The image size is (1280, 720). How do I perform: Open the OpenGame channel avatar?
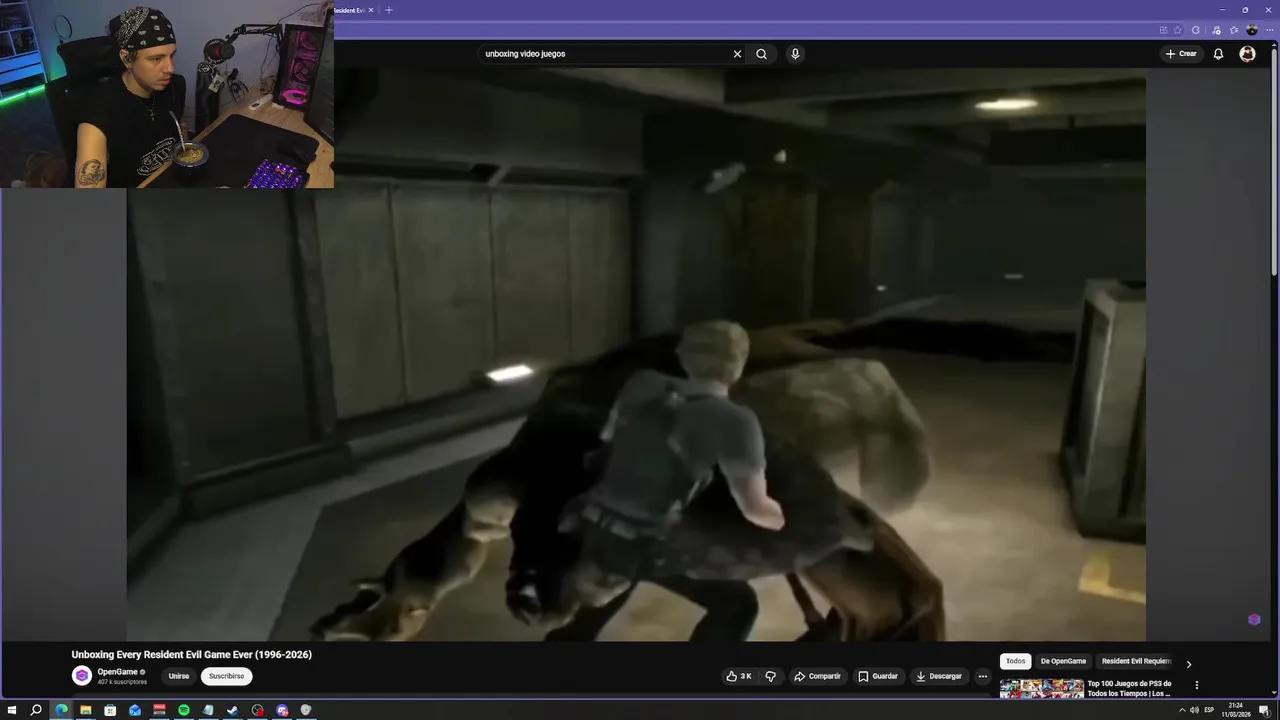coord(82,676)
